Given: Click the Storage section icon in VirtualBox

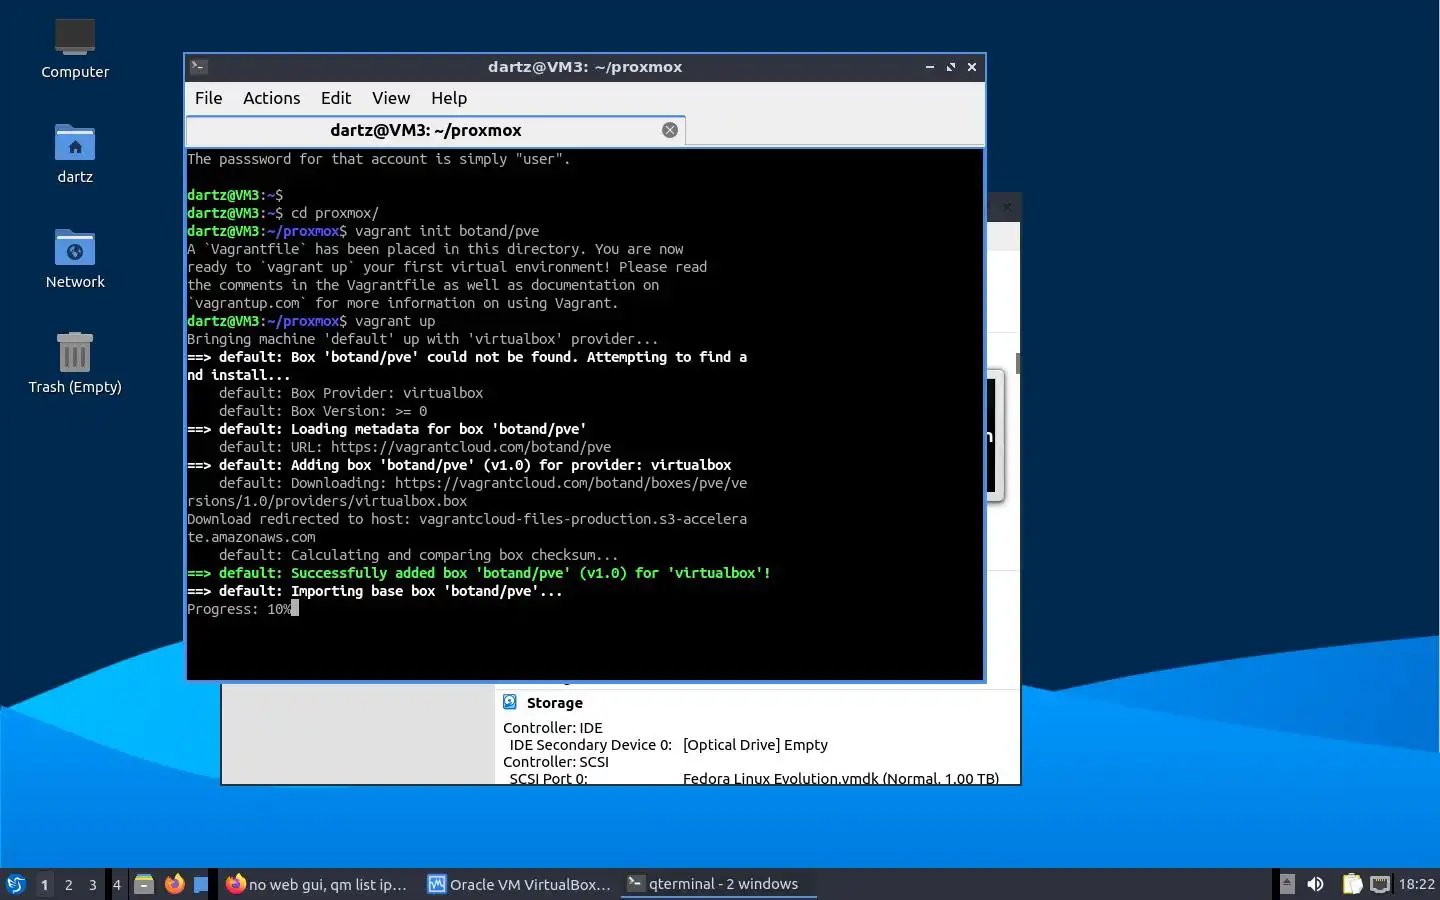Looking at the screenshot, I should pyautogui.click(x=510, y=702).
